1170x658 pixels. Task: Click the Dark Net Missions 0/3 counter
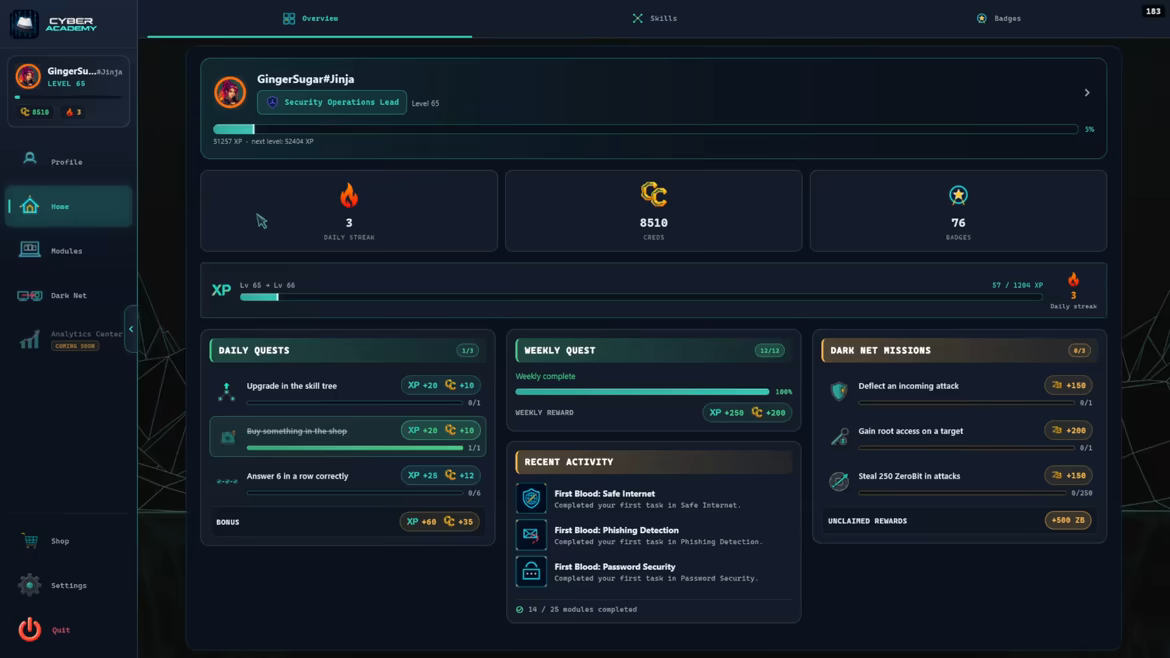coord(1079,351)
